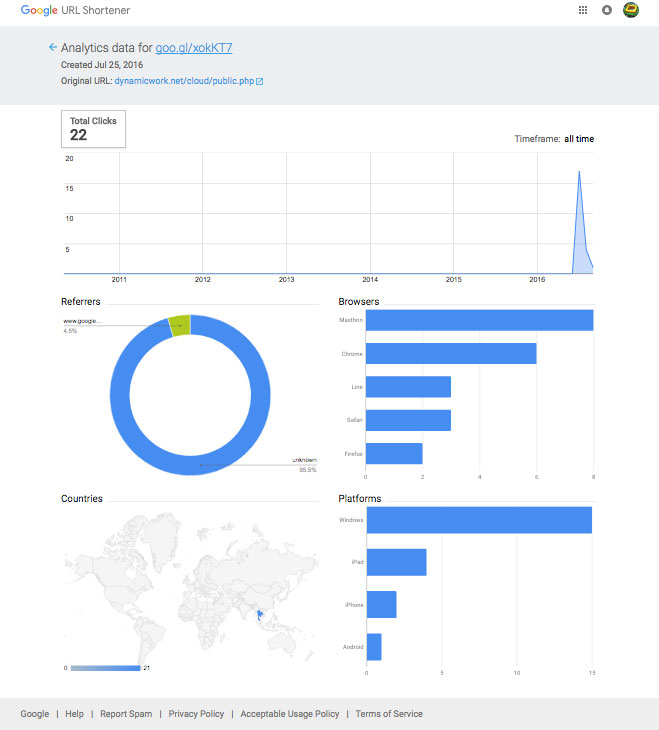The height and width of the screenshot is (730, 659).
Task: Click the Total Clicks box
Action: pos(93,129)
